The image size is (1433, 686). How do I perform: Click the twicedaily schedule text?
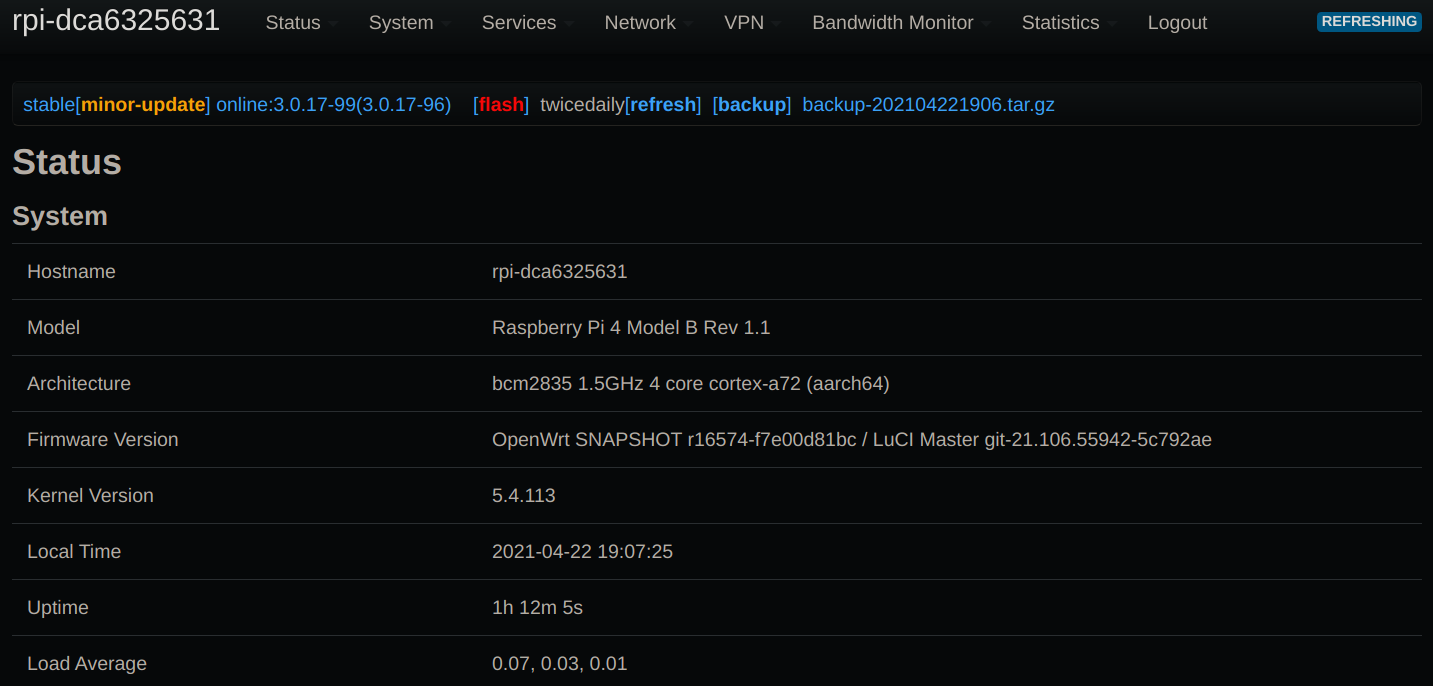[581, 105]
